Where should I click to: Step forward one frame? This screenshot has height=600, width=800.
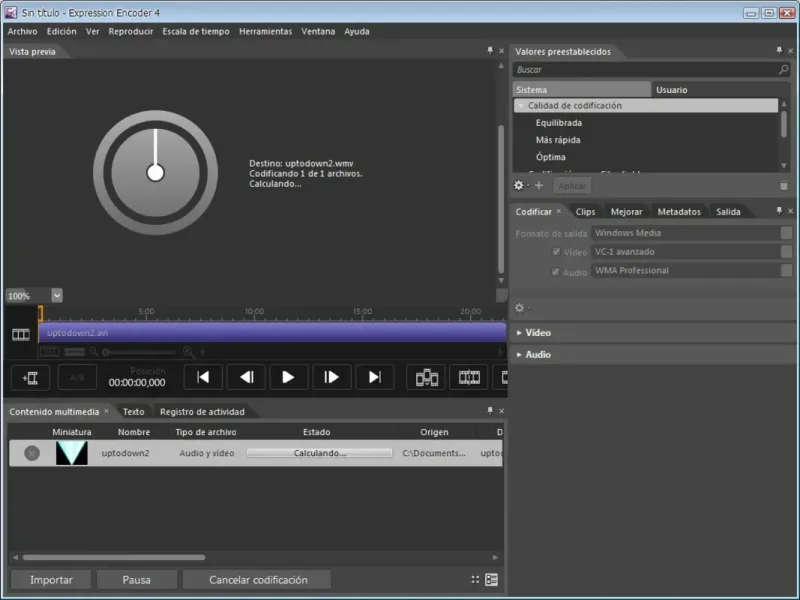(331, 377)
